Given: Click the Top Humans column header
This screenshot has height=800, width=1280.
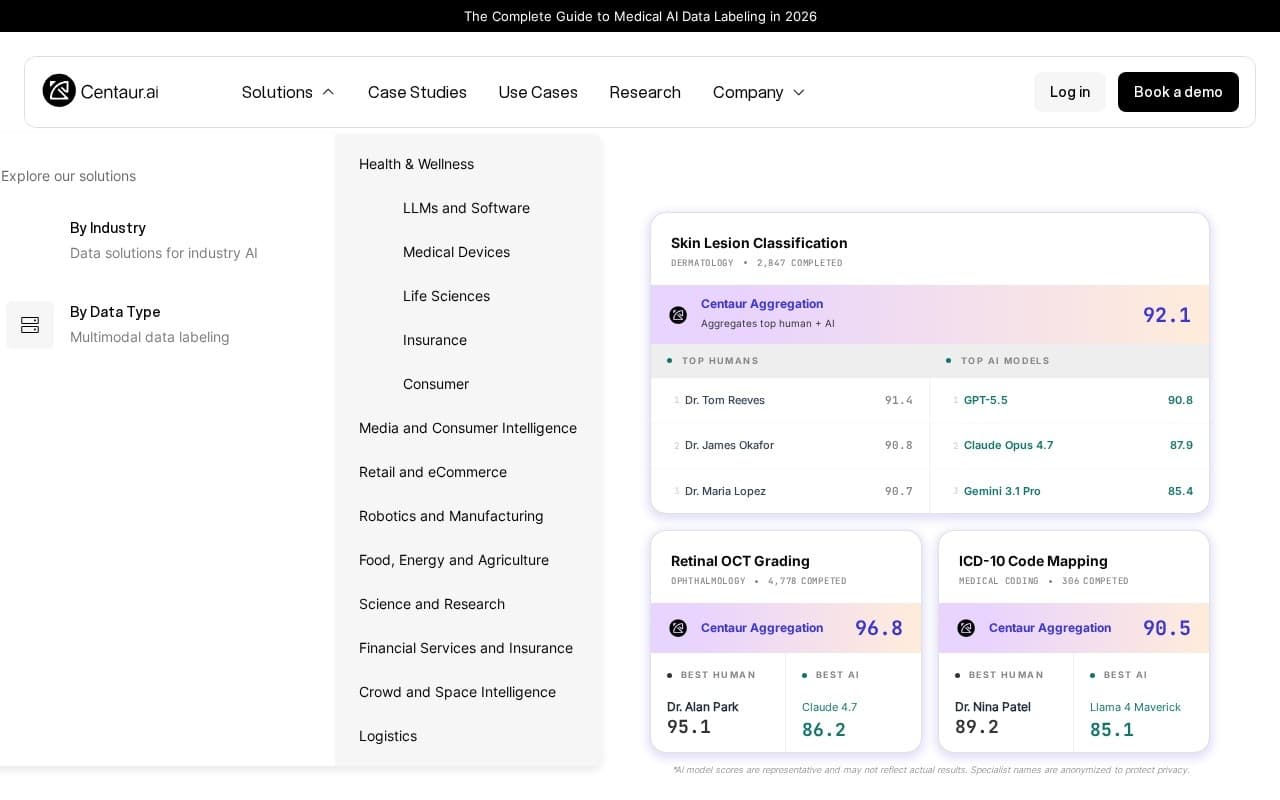Looking at the screenshot, I should pyautogui.click(x=720, y=361).
